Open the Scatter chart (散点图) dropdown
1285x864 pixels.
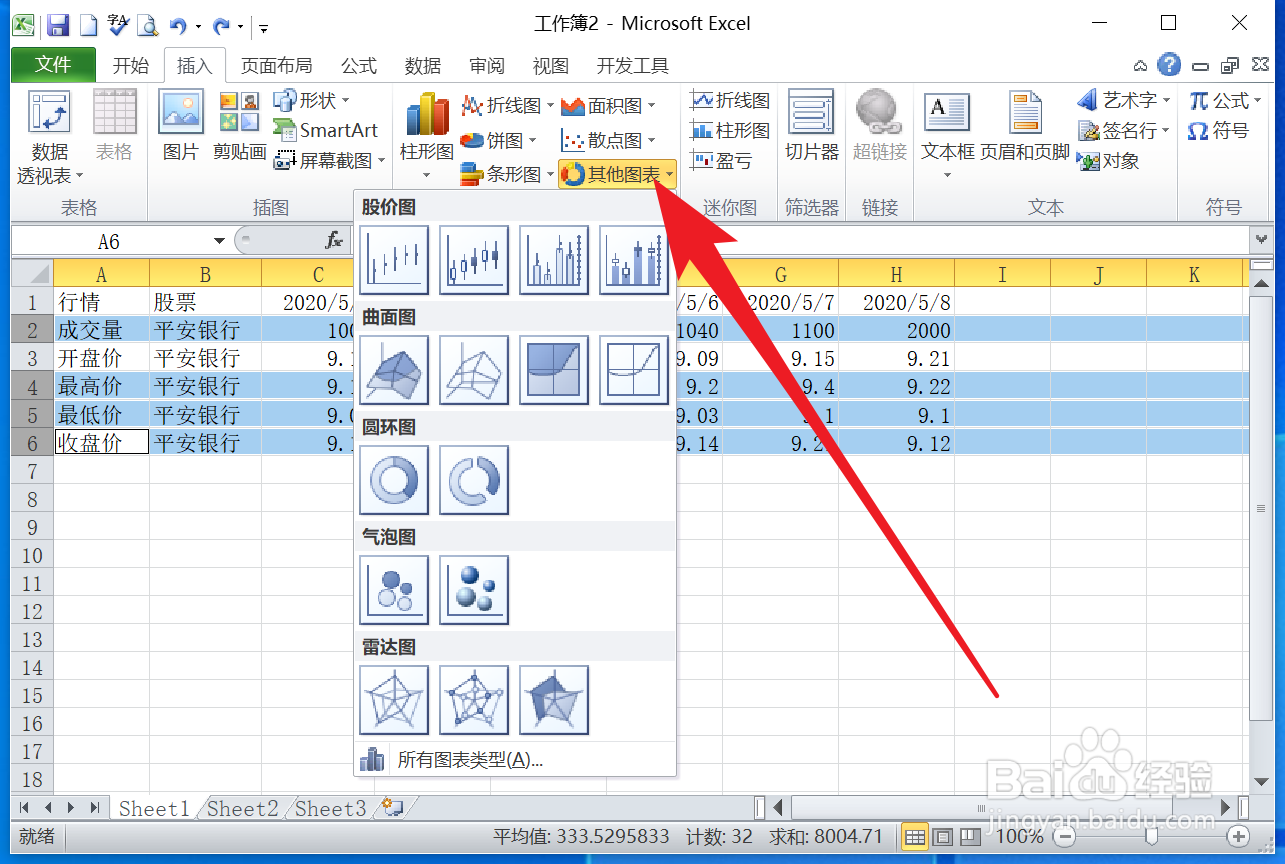pos(608,140)
